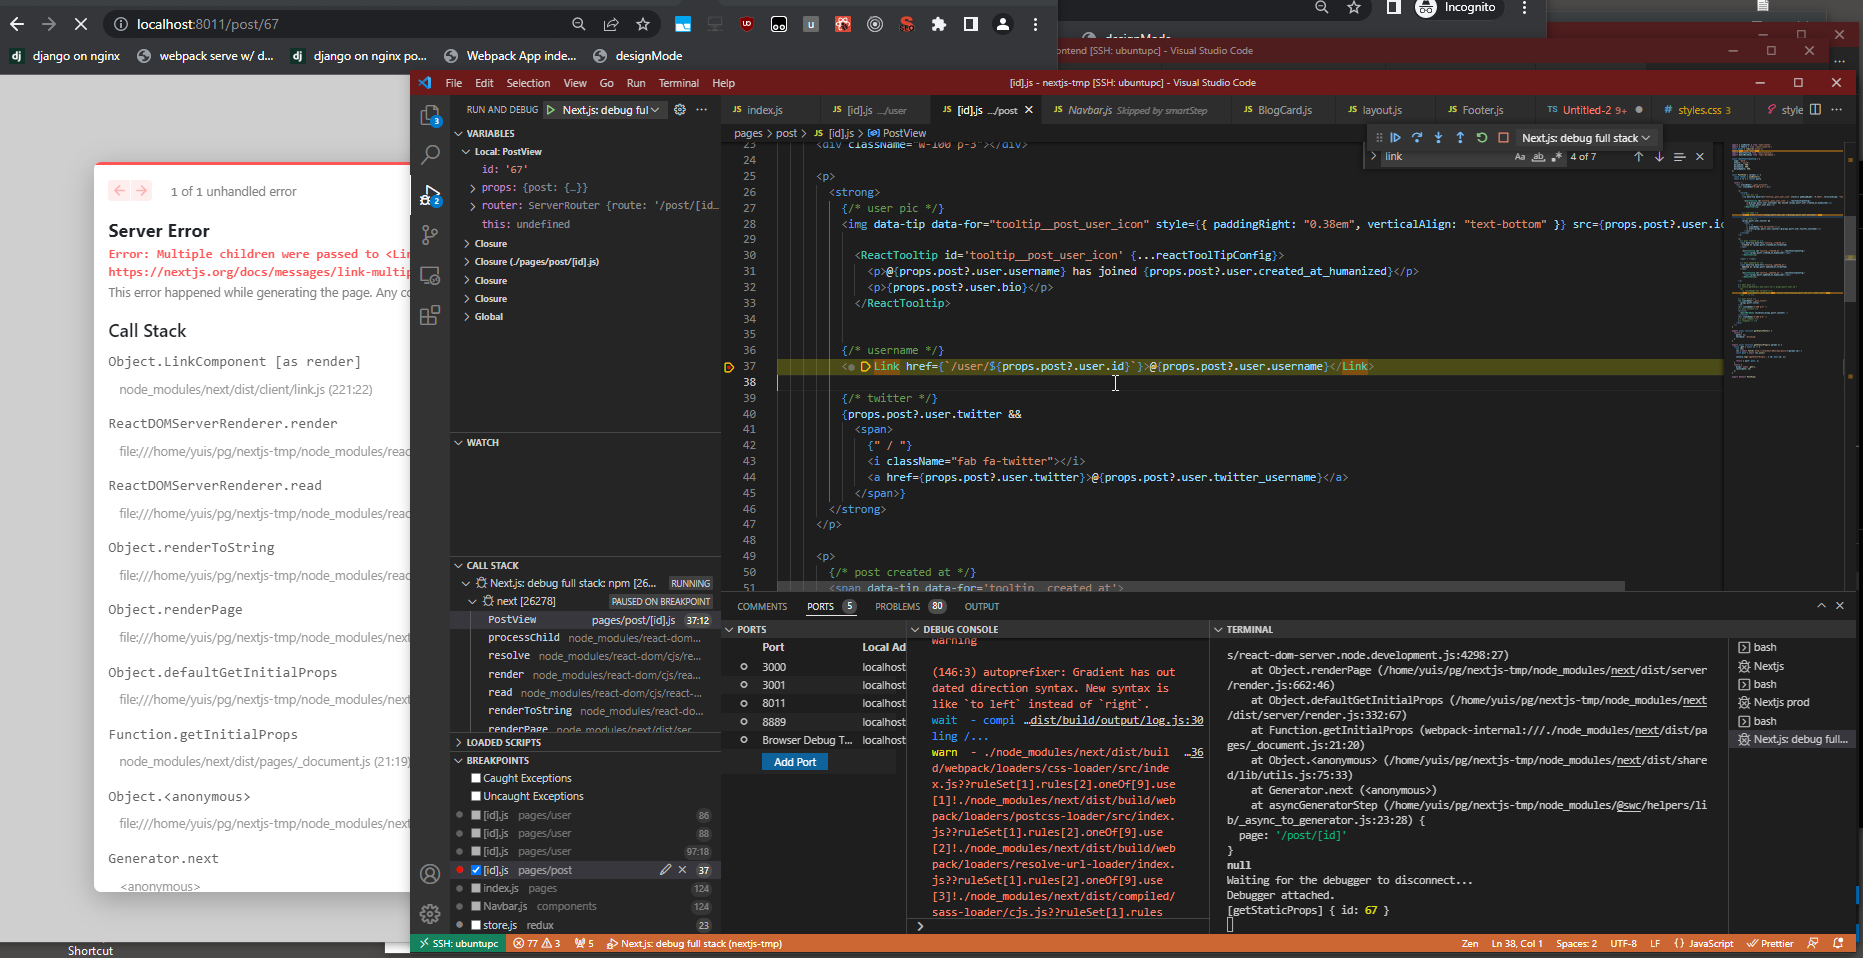
Task: Restart the debug session with the green icon
Action: (1482, 138)
